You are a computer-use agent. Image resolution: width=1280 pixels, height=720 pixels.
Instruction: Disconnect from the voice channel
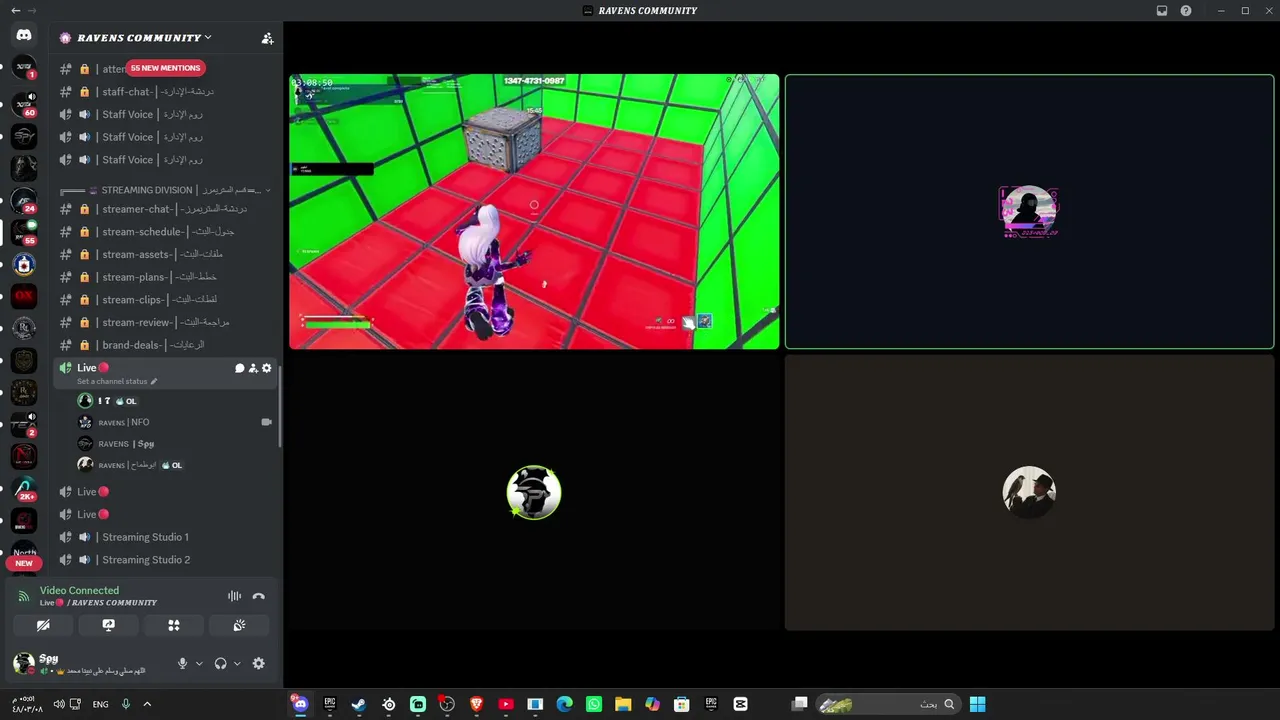point(259,596)
